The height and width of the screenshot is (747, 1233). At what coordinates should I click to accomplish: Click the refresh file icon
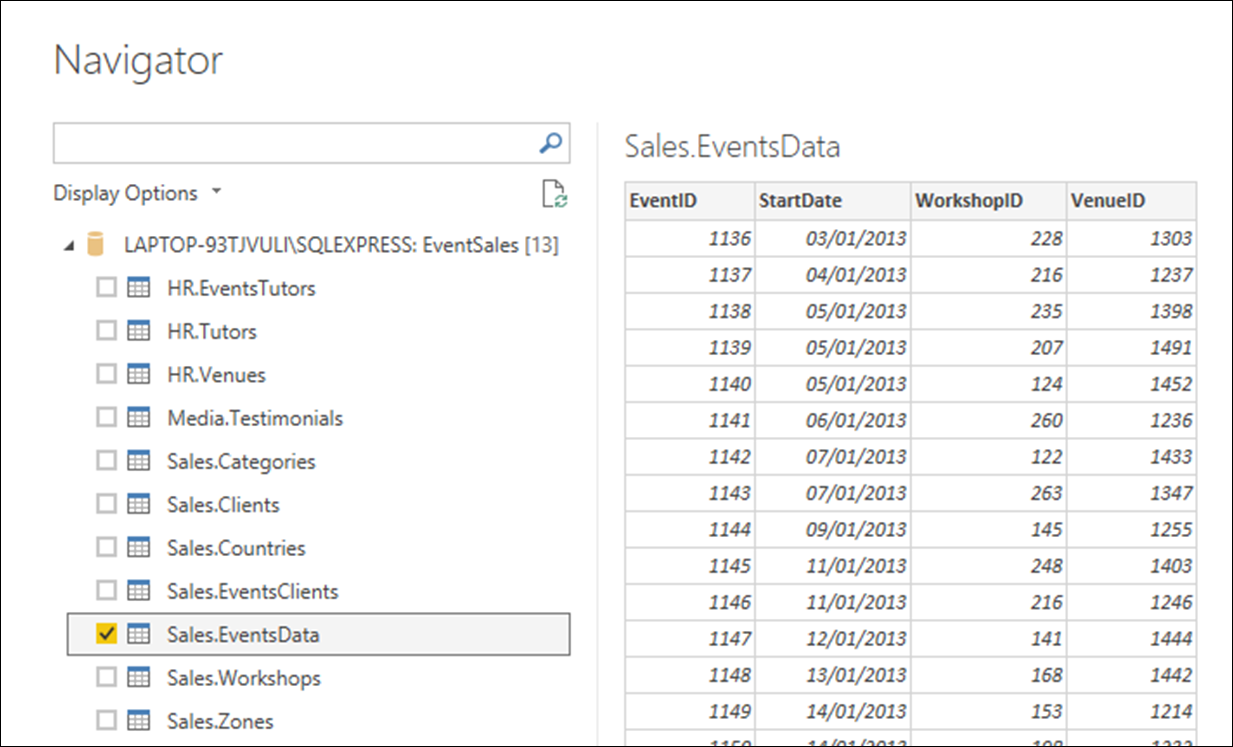[x=554, y=194]
